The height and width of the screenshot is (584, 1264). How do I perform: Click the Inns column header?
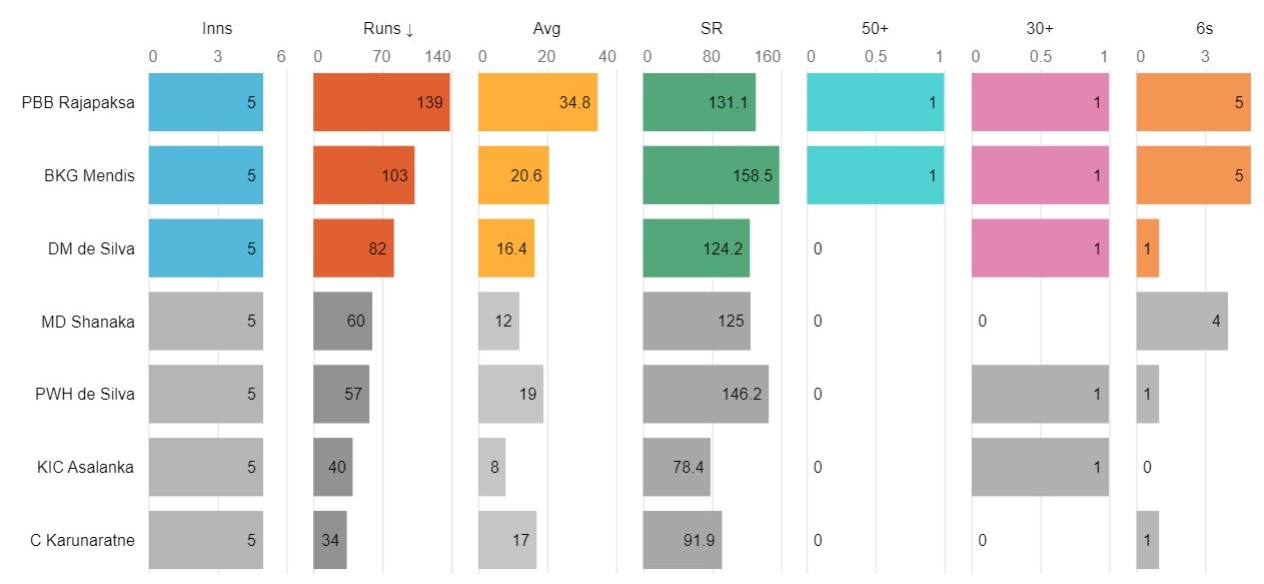[x=217, y=30]
